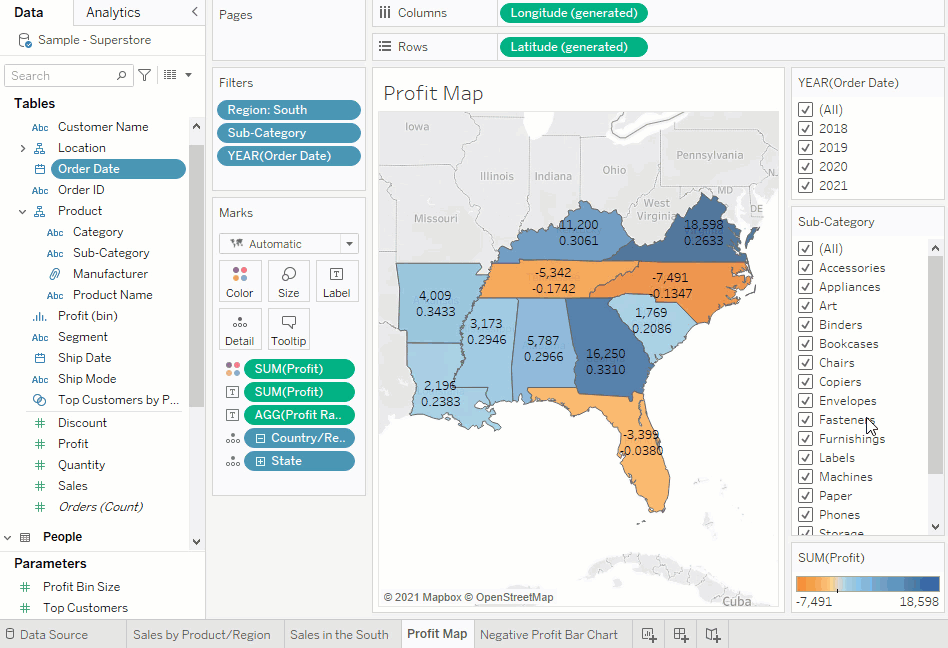
Task: Open the Detail marks control
Action: 240,329
